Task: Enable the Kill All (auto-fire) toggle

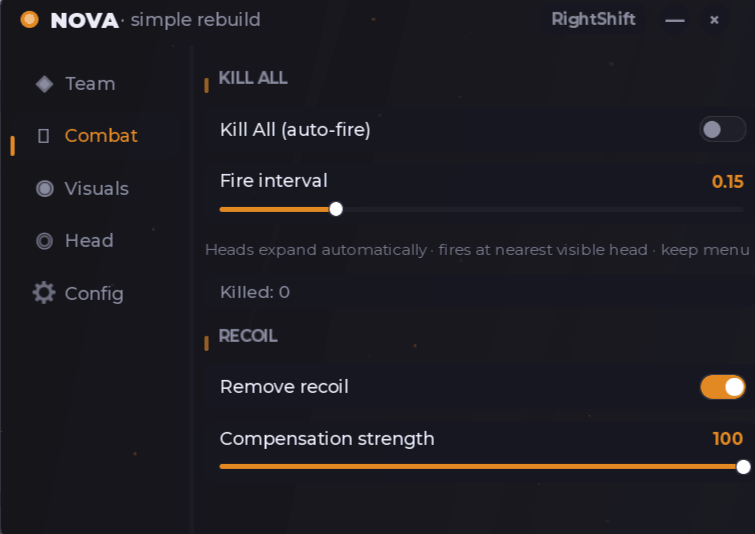Action: (x=722, y=129)
